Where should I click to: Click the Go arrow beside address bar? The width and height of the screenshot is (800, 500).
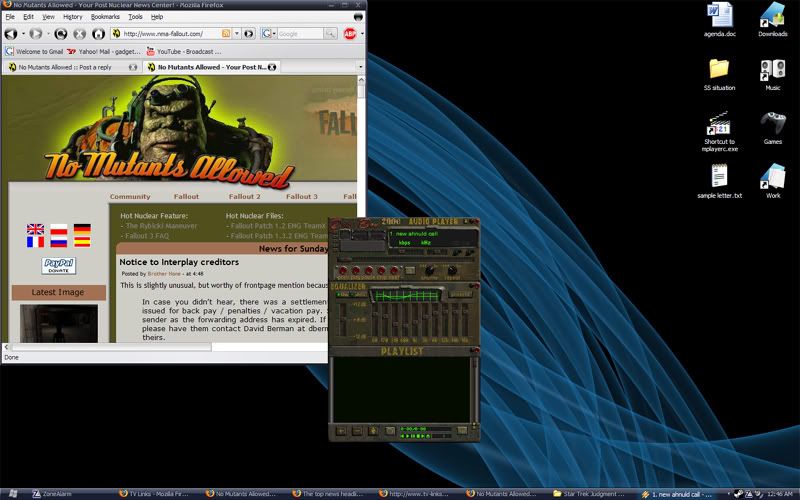coord(248,34)
